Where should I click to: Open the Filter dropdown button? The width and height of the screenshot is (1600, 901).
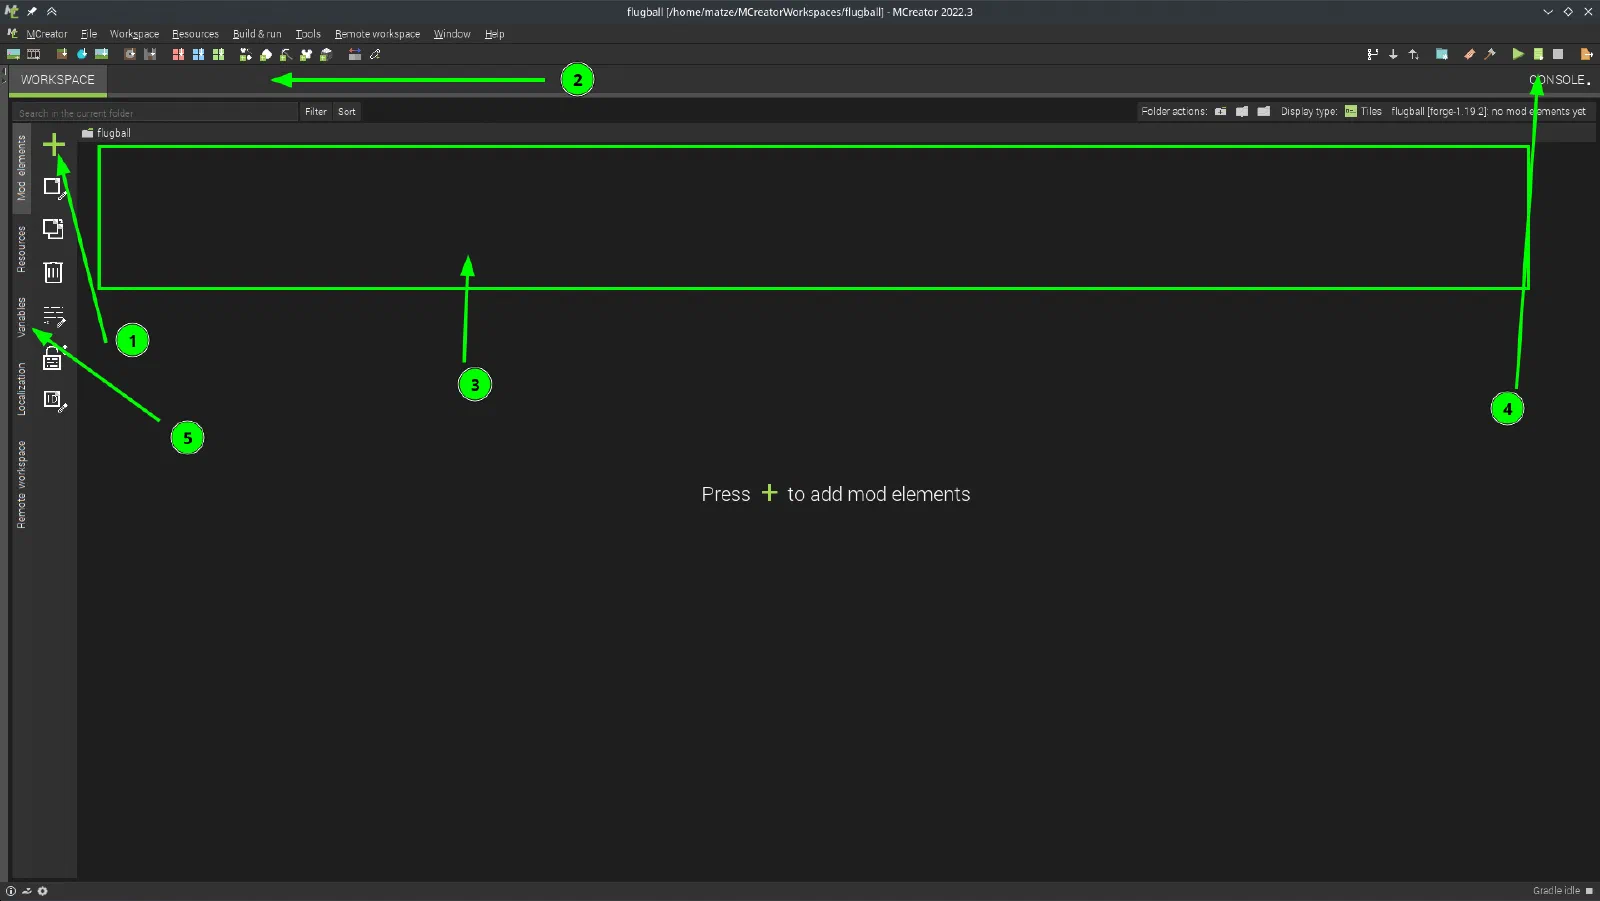click(316, 112)
